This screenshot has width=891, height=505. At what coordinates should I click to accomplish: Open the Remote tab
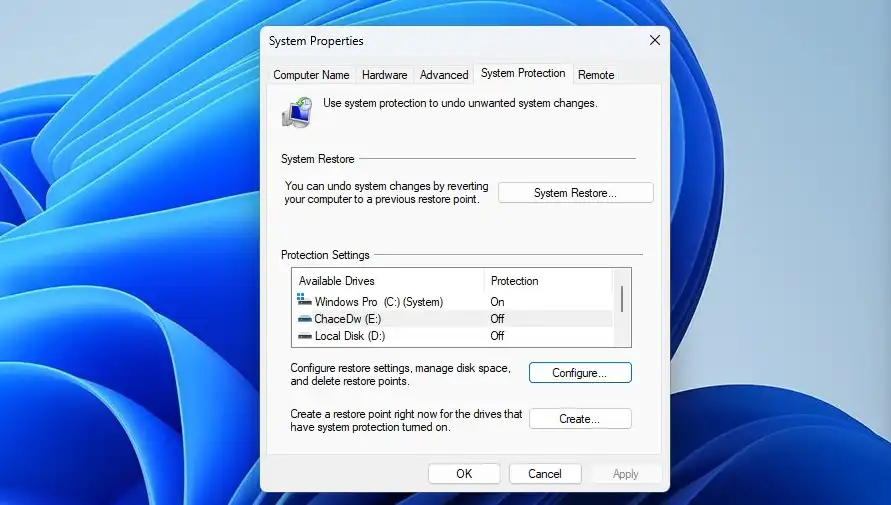596,75
